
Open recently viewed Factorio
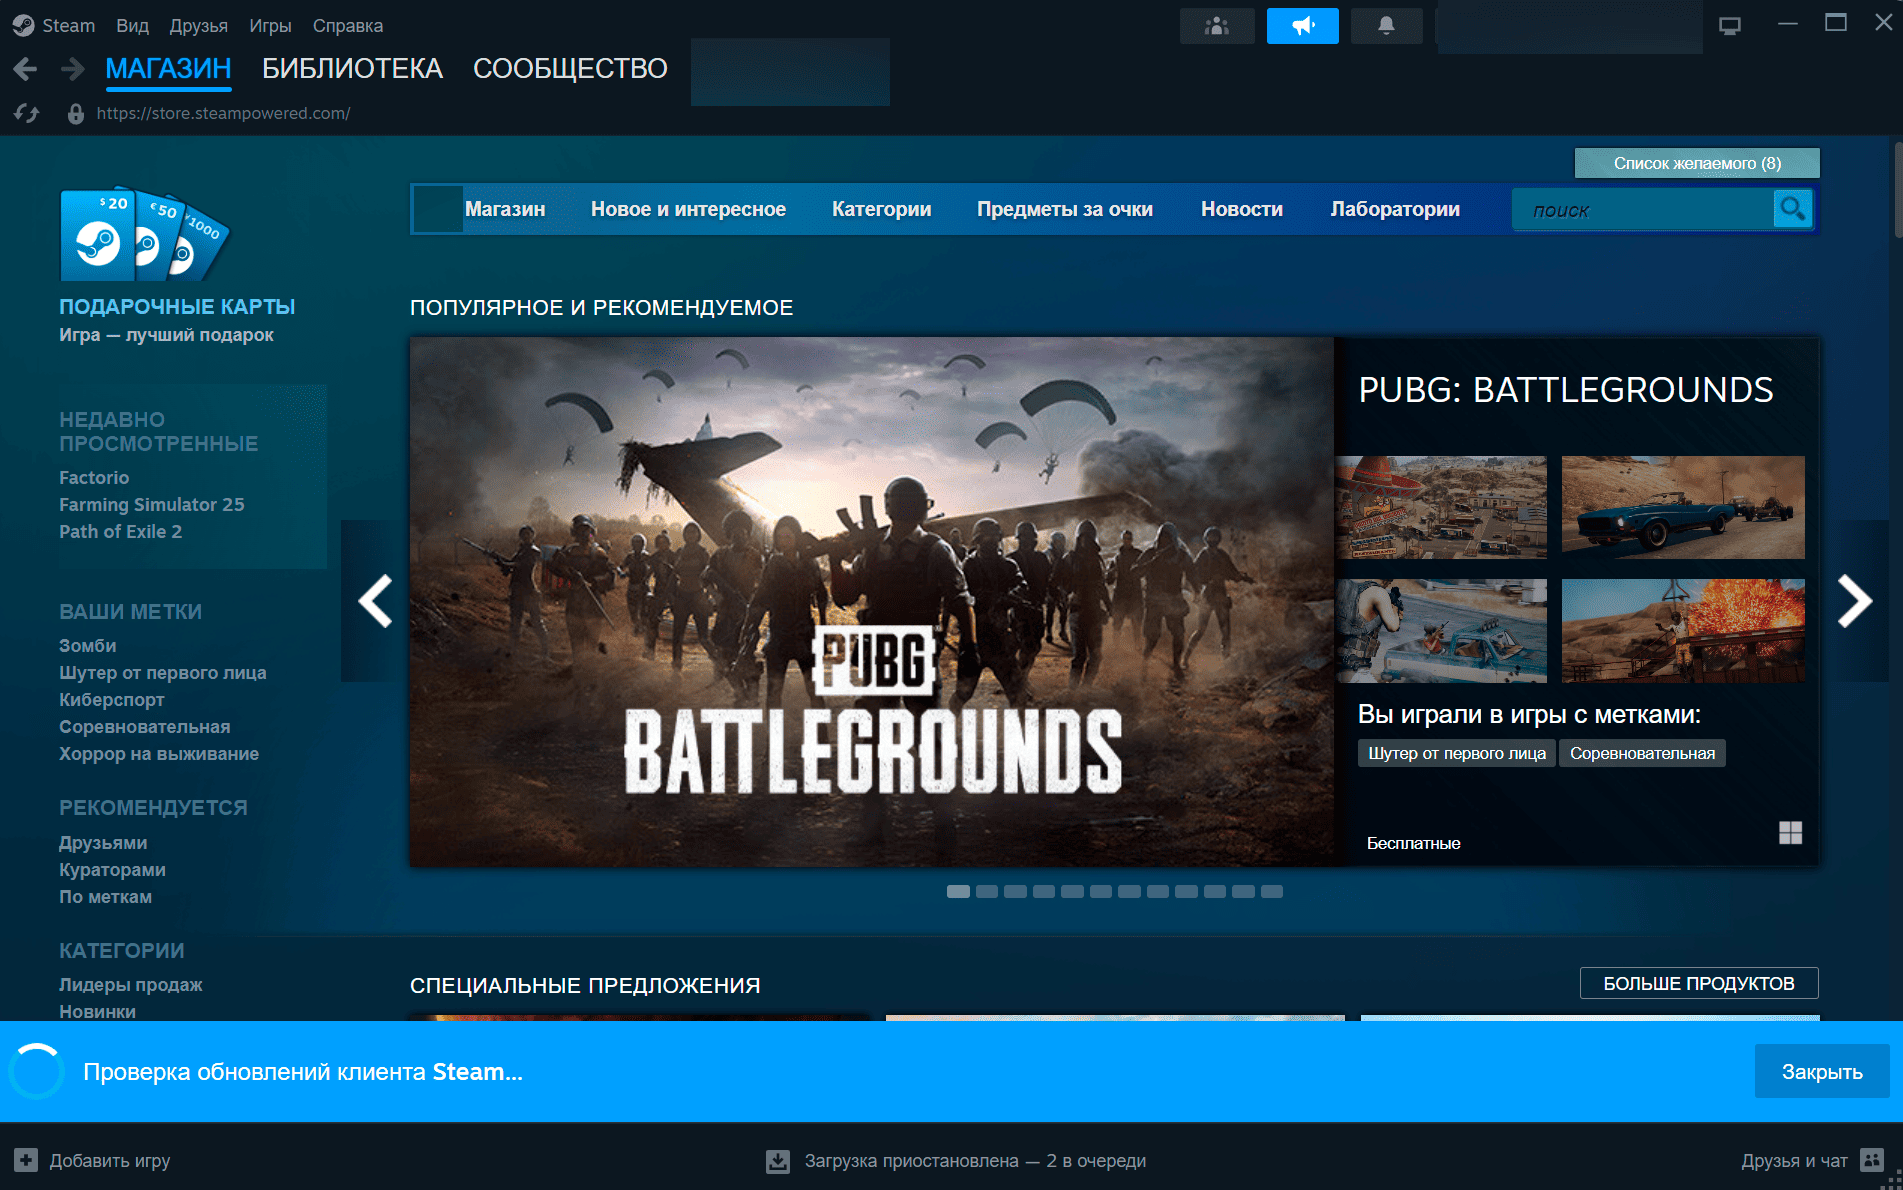point(94,477)
